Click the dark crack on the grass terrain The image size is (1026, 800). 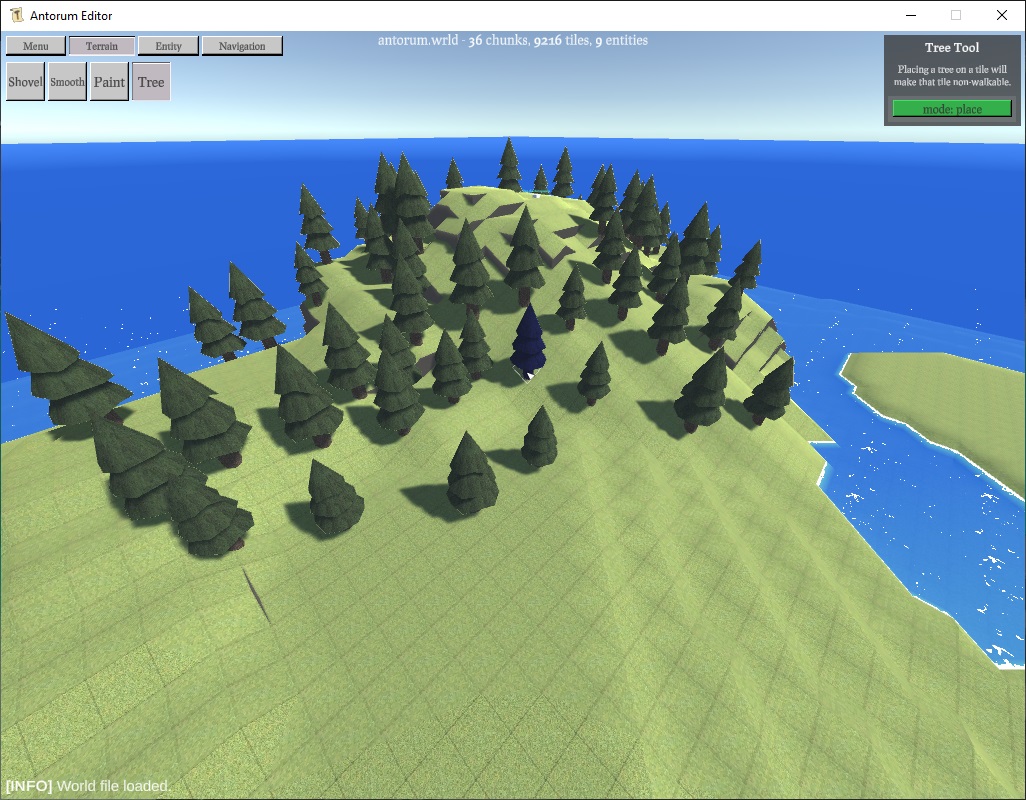coord(256,595)
